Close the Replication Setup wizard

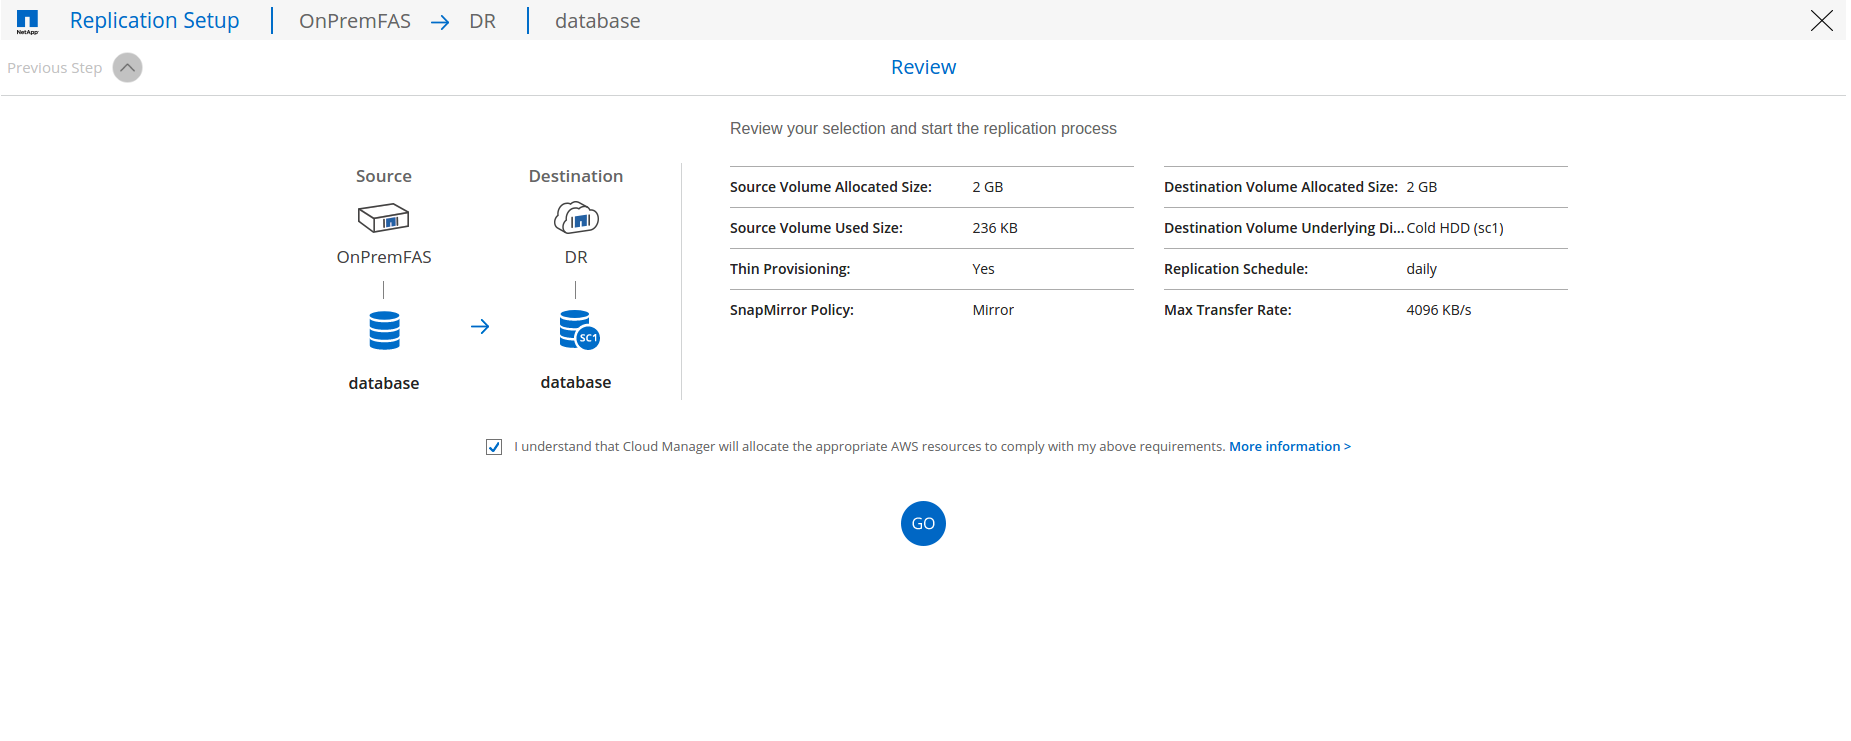tap(1821, 21)
